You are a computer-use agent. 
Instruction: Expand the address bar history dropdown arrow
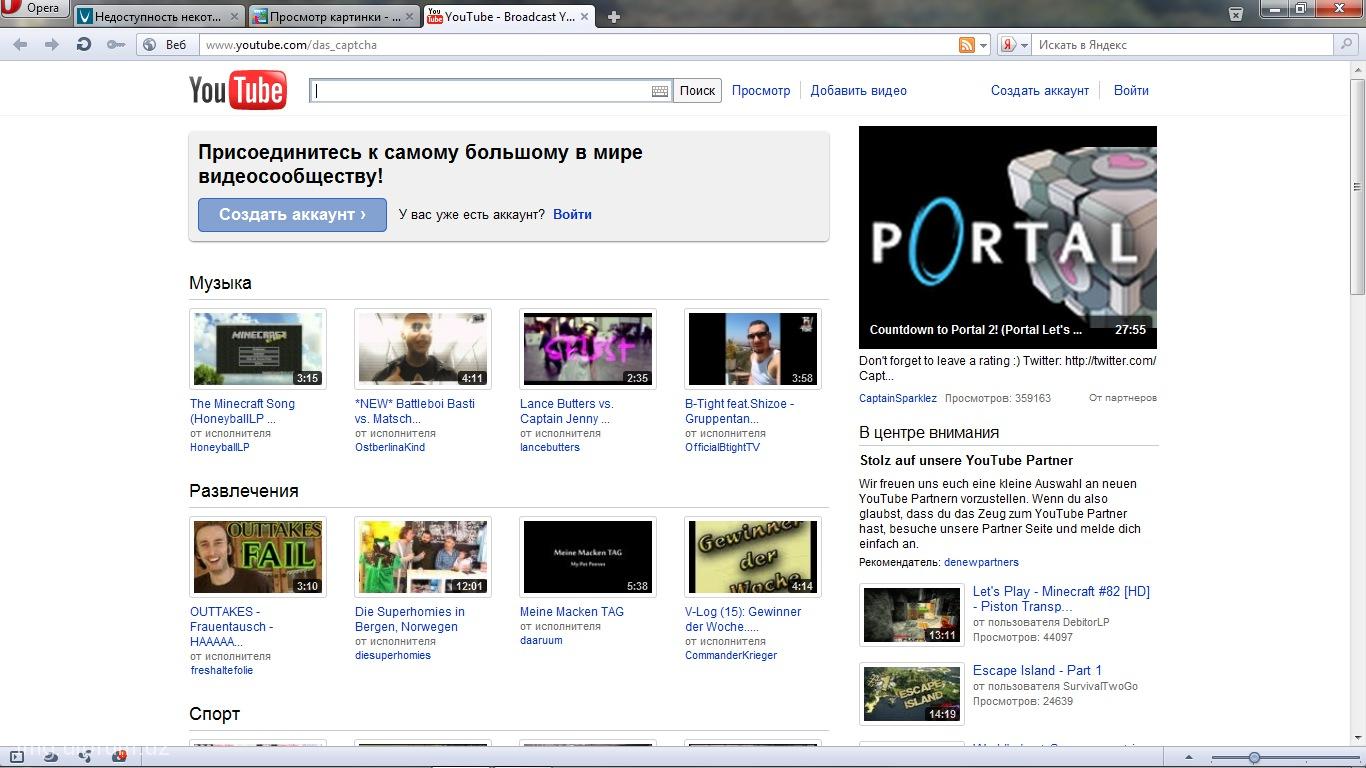point(984,45)
